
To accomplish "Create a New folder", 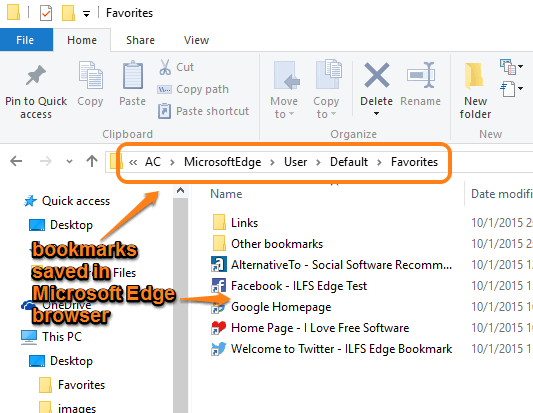I will click(475, 90).
